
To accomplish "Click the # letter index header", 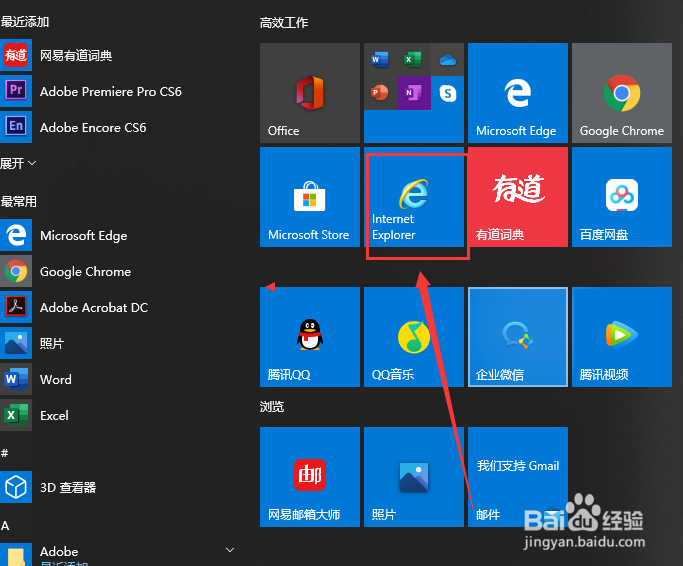I will (4, 453).
